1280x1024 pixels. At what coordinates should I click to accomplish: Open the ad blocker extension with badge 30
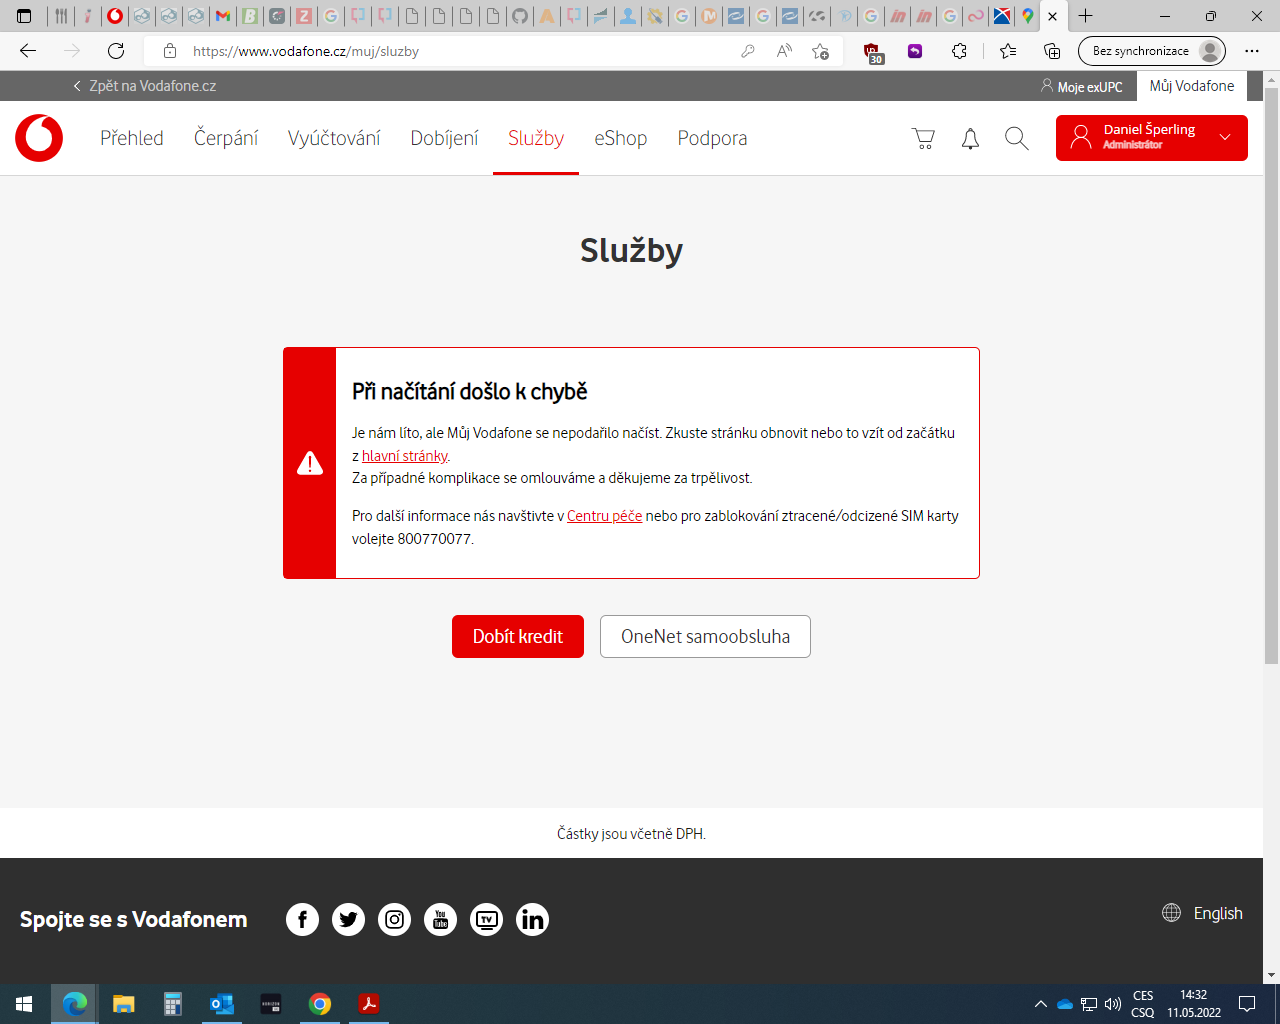click(x=872, y=53)
